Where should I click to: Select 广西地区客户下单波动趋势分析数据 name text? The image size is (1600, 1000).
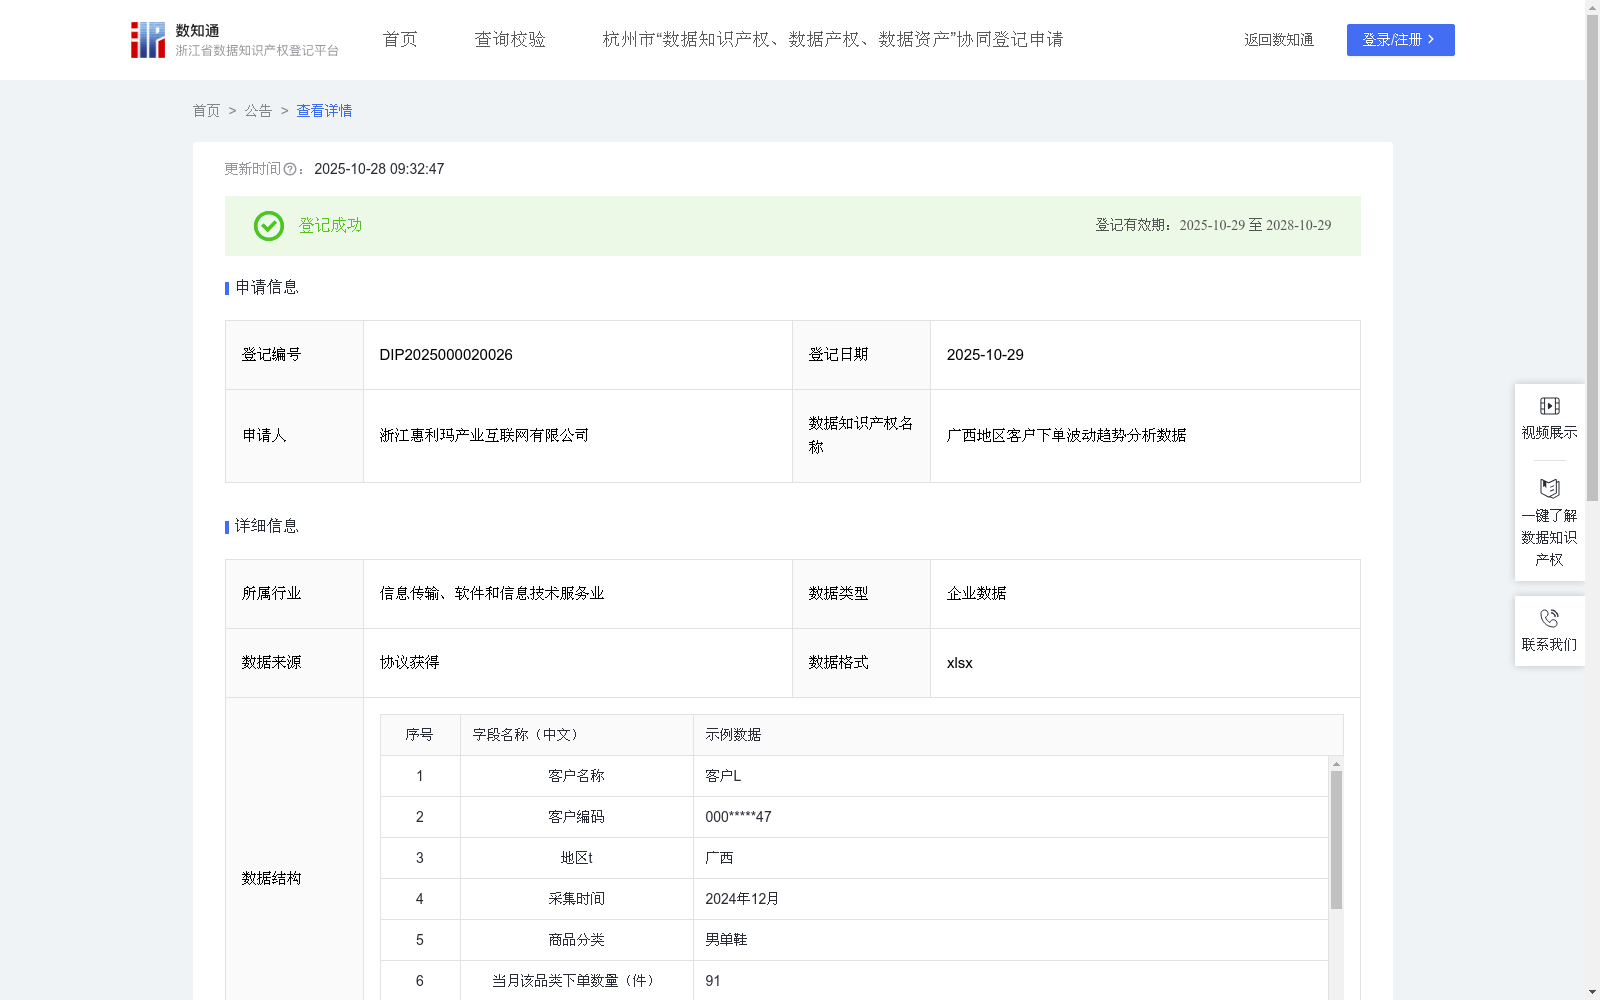click(1066, 436)
